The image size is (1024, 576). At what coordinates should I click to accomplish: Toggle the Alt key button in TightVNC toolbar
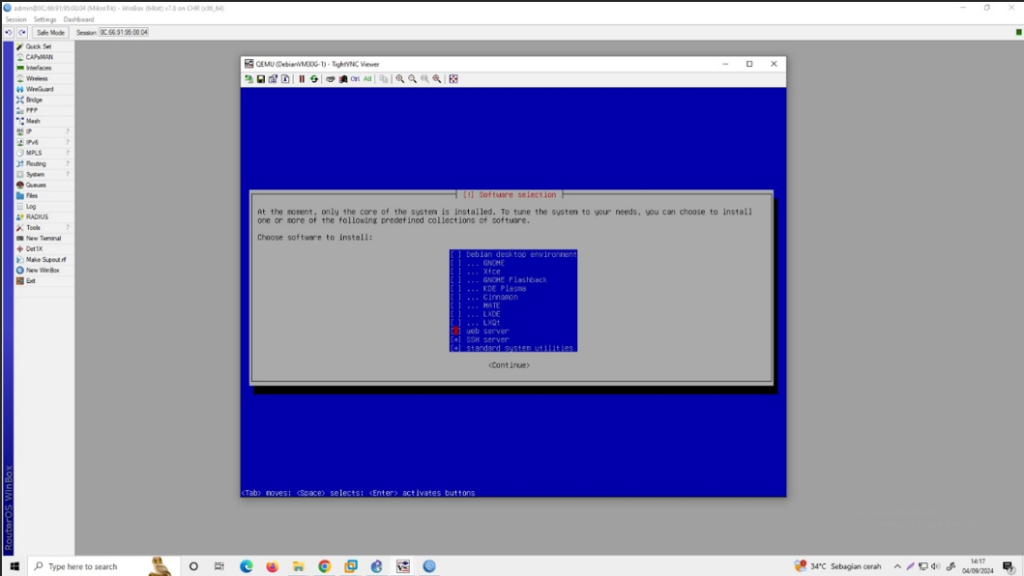[368, 79]
